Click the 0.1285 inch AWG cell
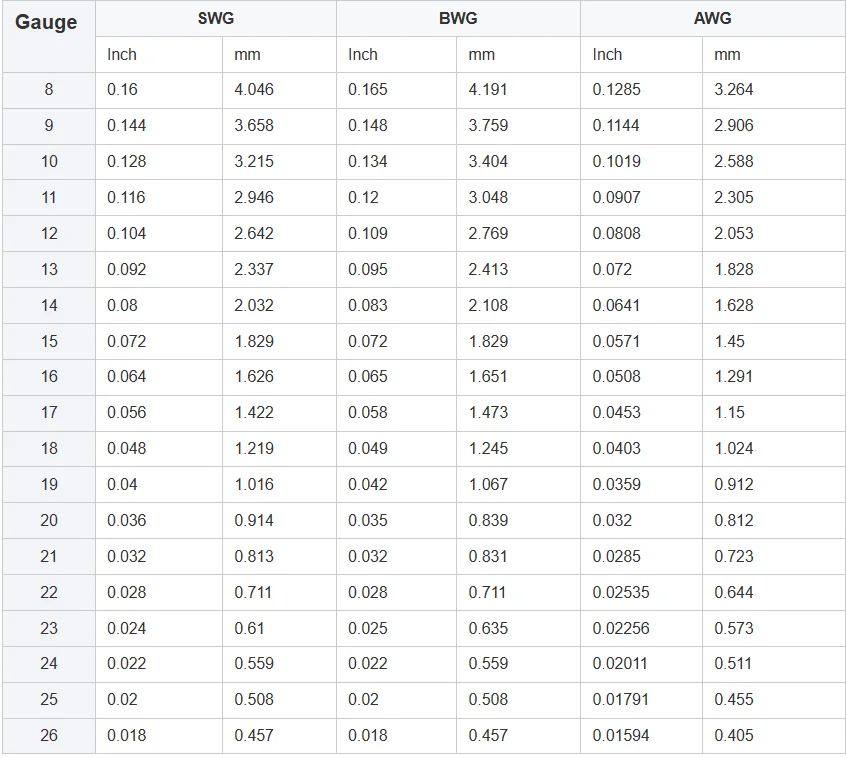Image resolution: width=847 pixels, height=758 pixels. click(x=617, y=90)
